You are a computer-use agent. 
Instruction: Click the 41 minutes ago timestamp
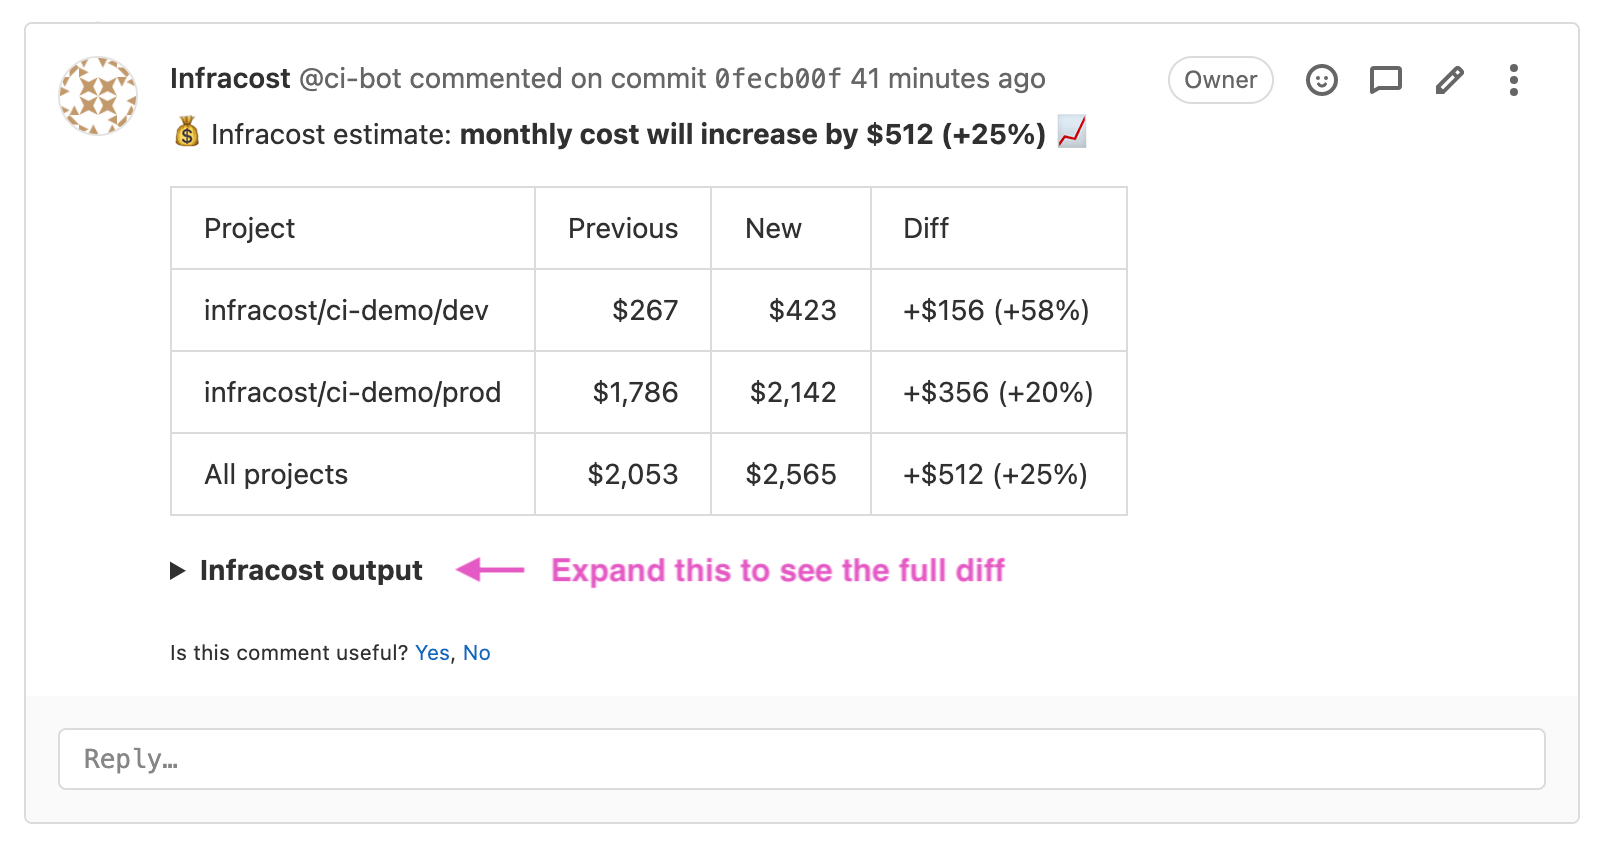coord(947,78)
